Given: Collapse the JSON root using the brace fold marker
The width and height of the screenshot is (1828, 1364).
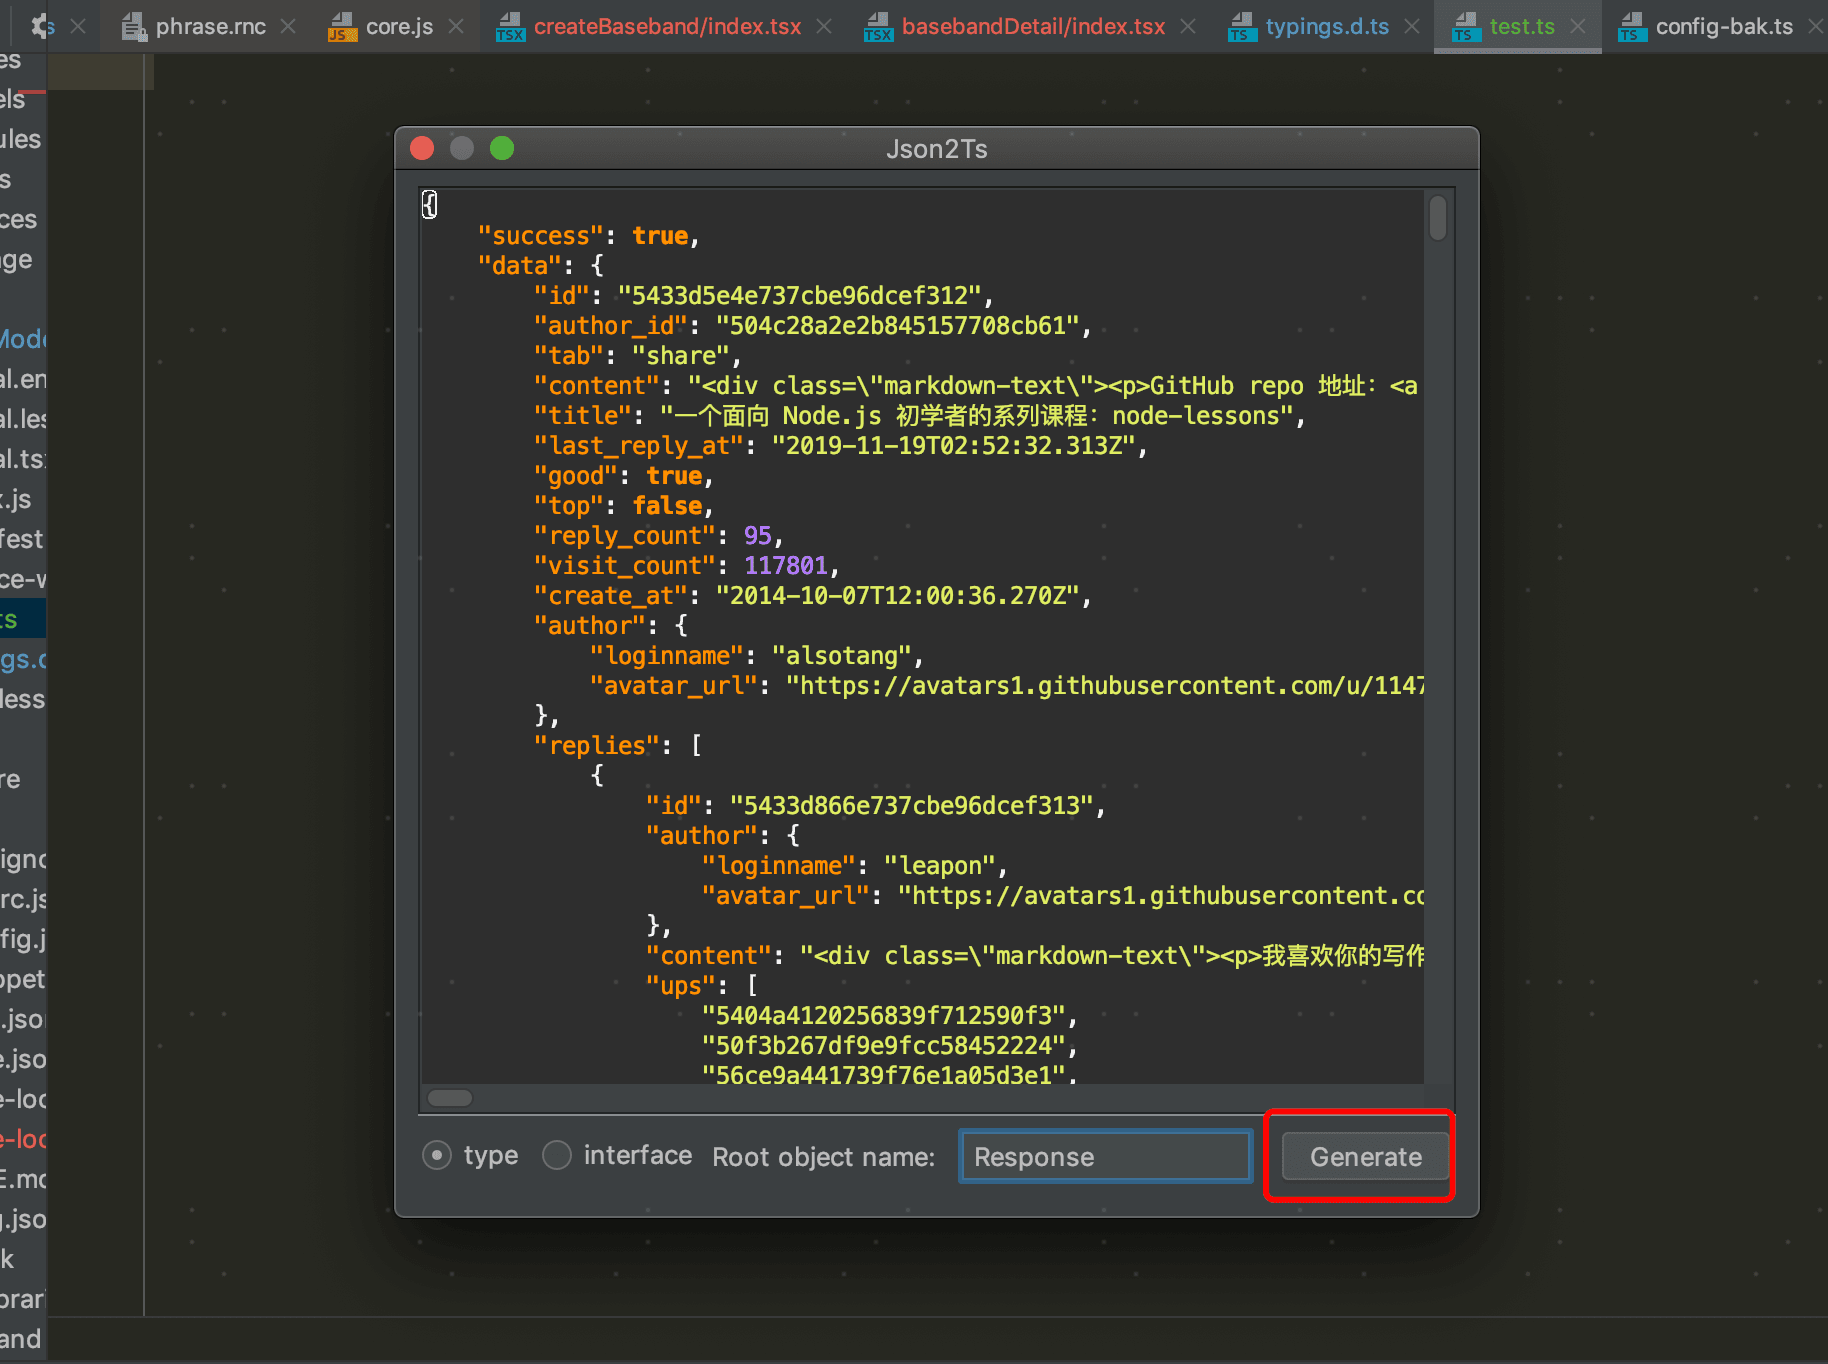Looking at the screenshot, I should (429, 203).
